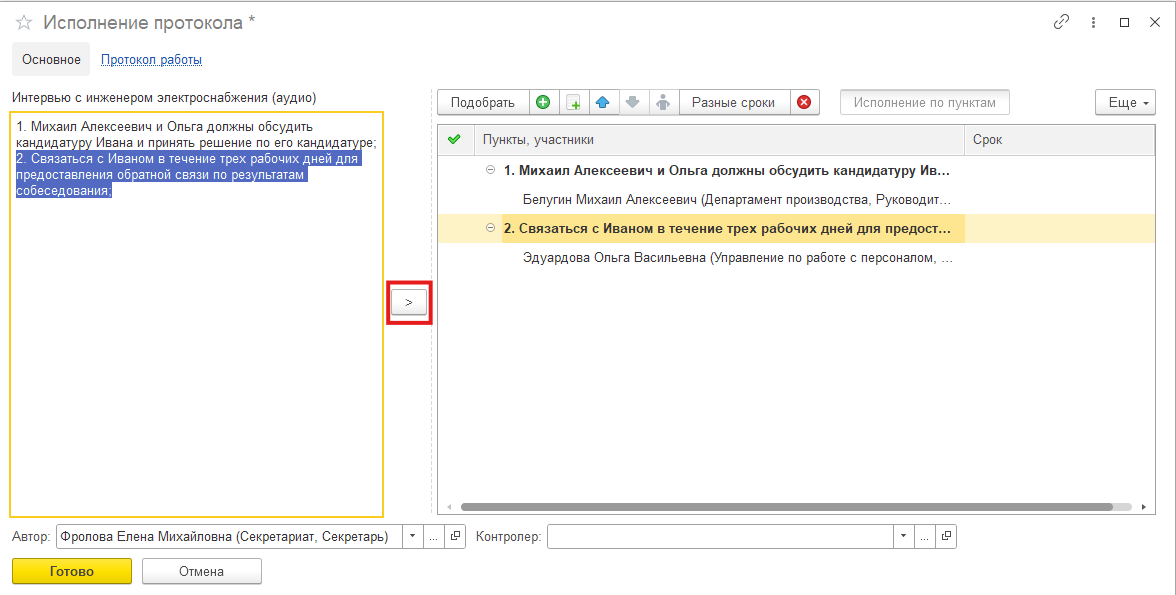Copy link to this form via chain icon

coord(1060,23)
